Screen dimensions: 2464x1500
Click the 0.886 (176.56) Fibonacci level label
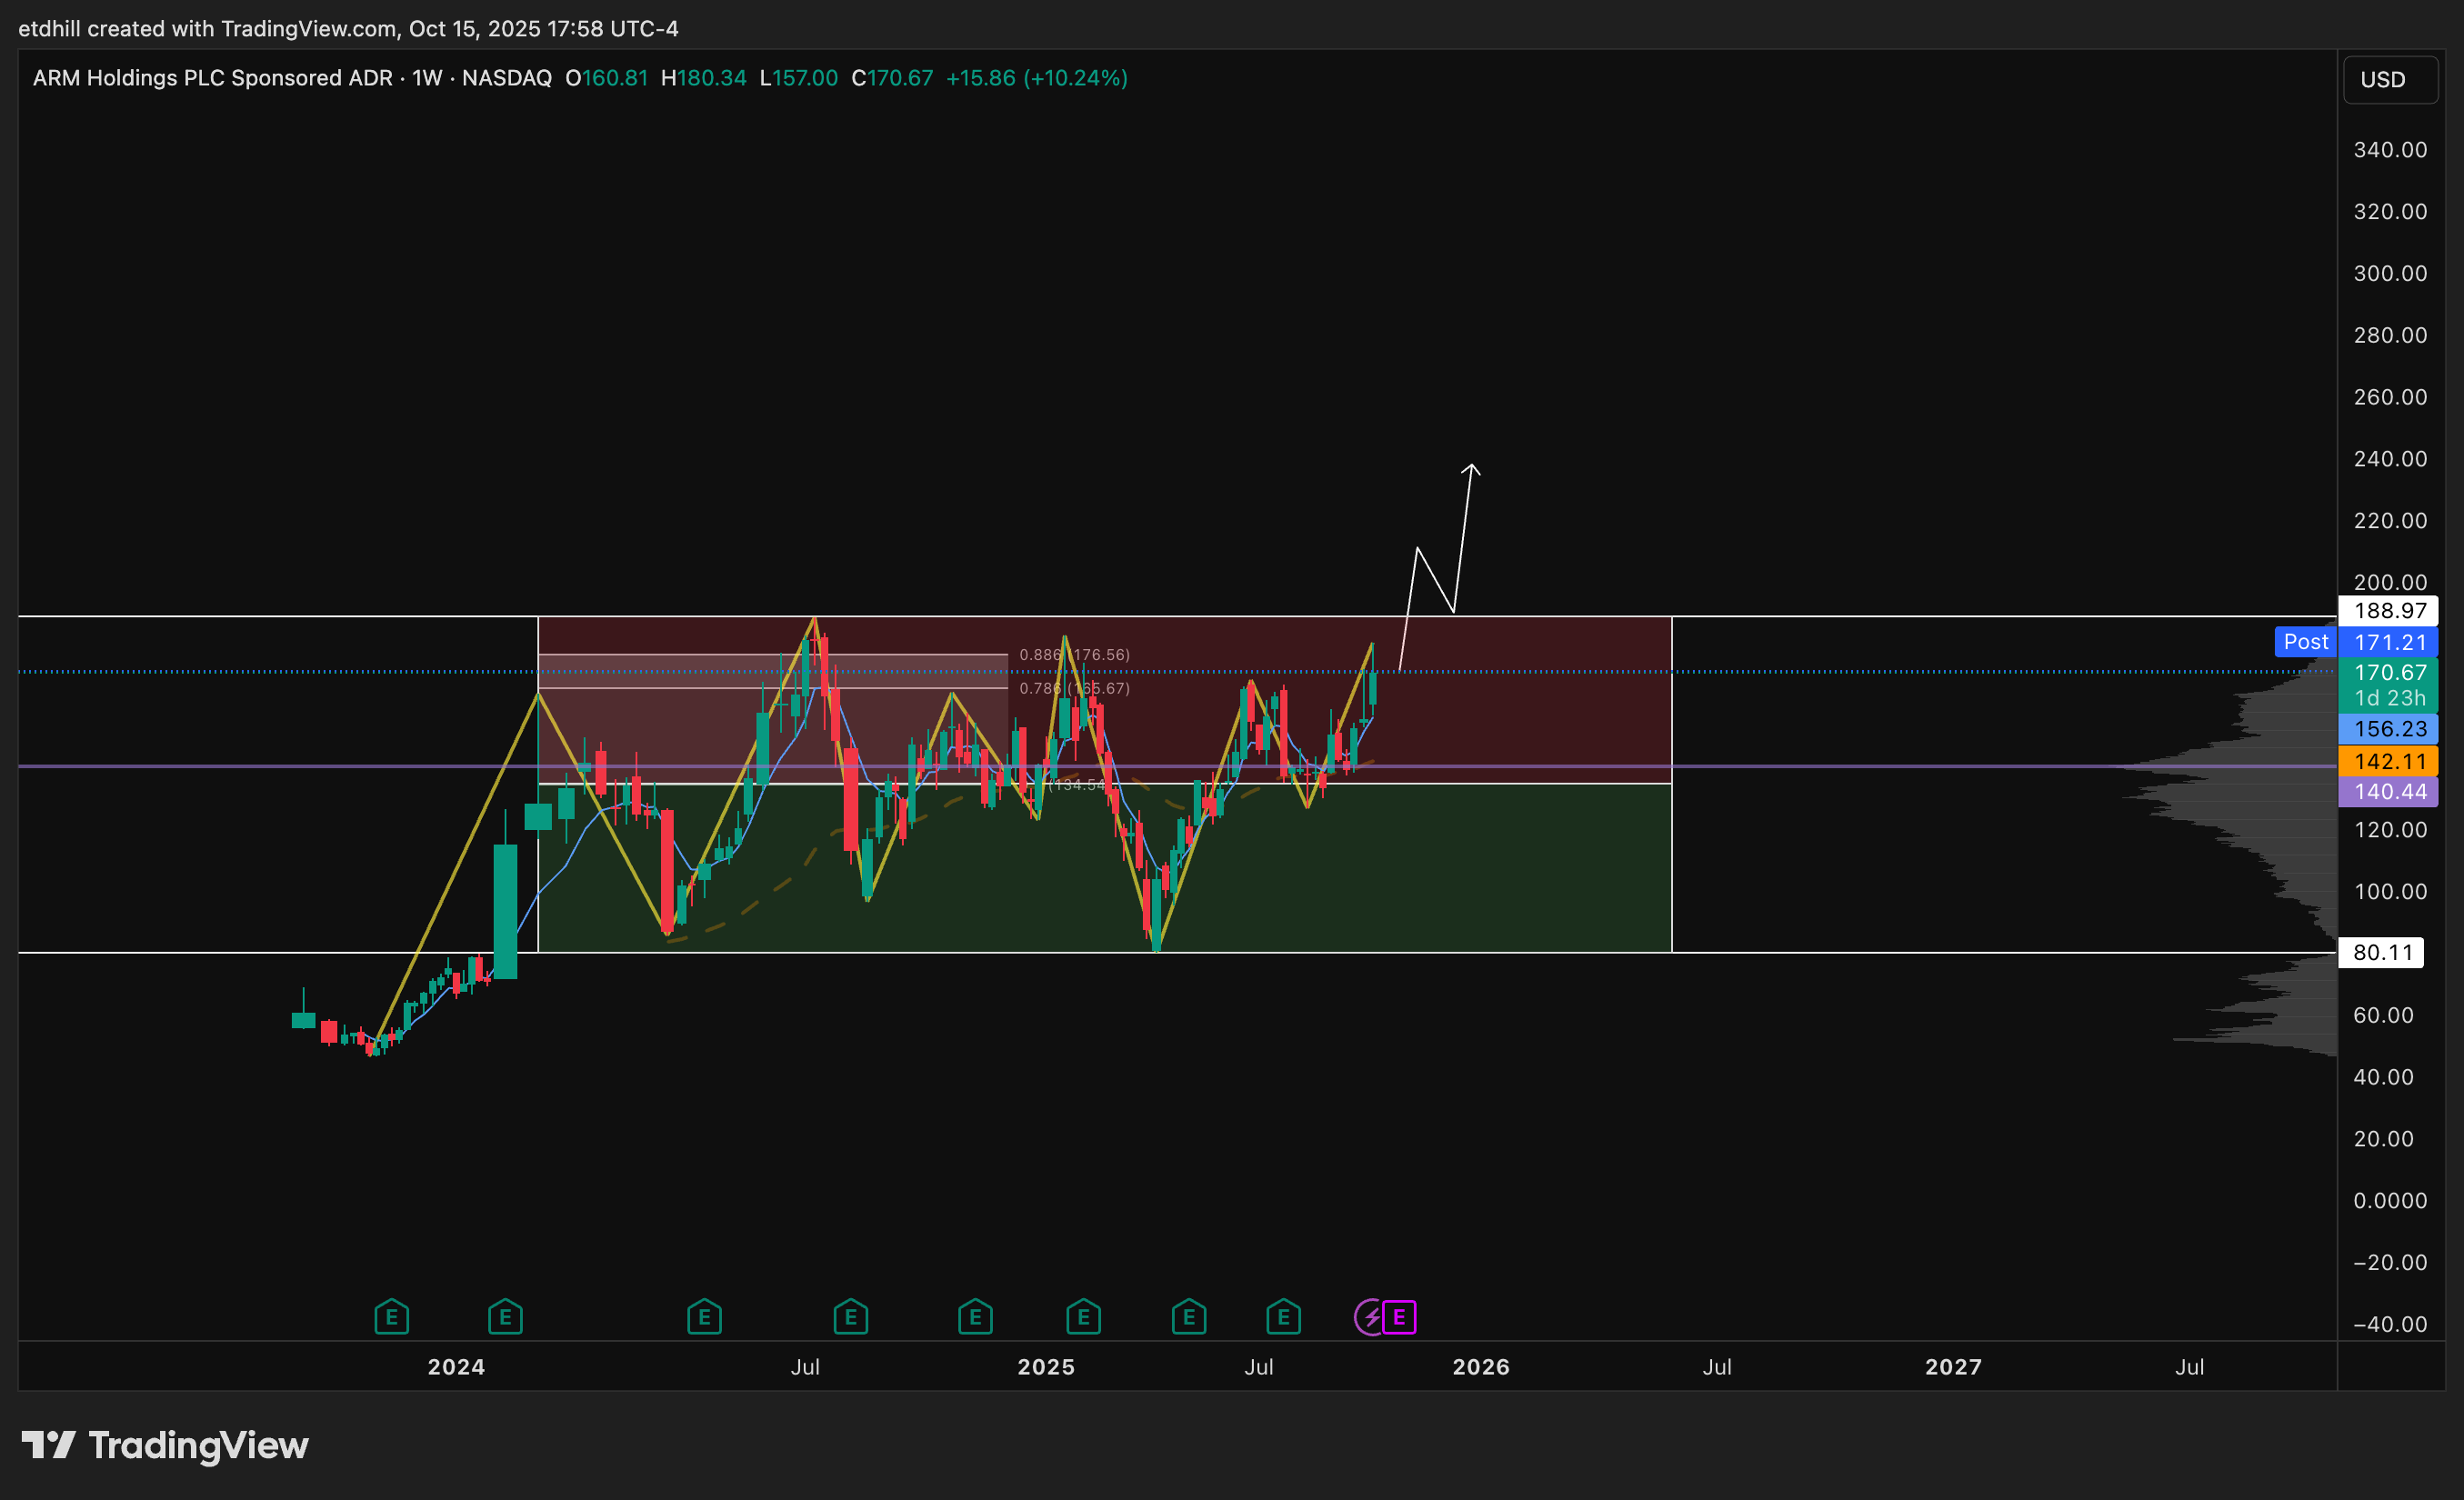(1074, 655)
